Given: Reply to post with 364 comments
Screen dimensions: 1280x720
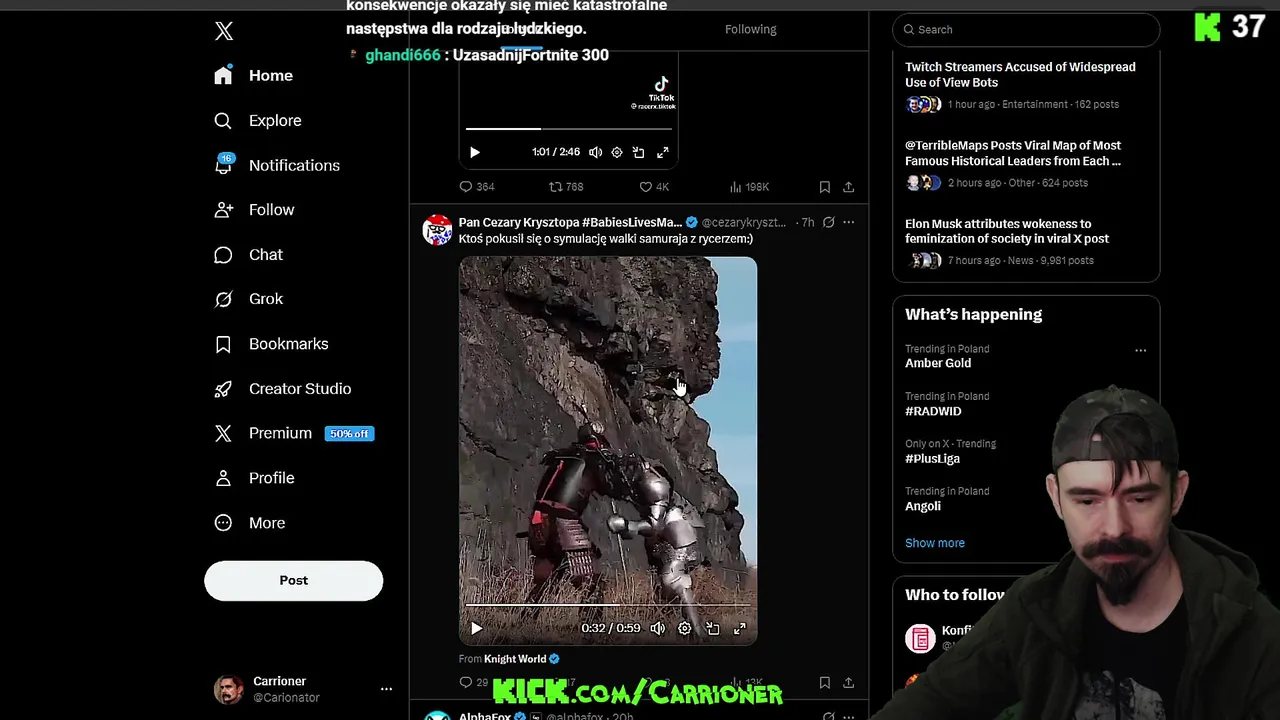Looking at the screenshot, I should point(477,187).
